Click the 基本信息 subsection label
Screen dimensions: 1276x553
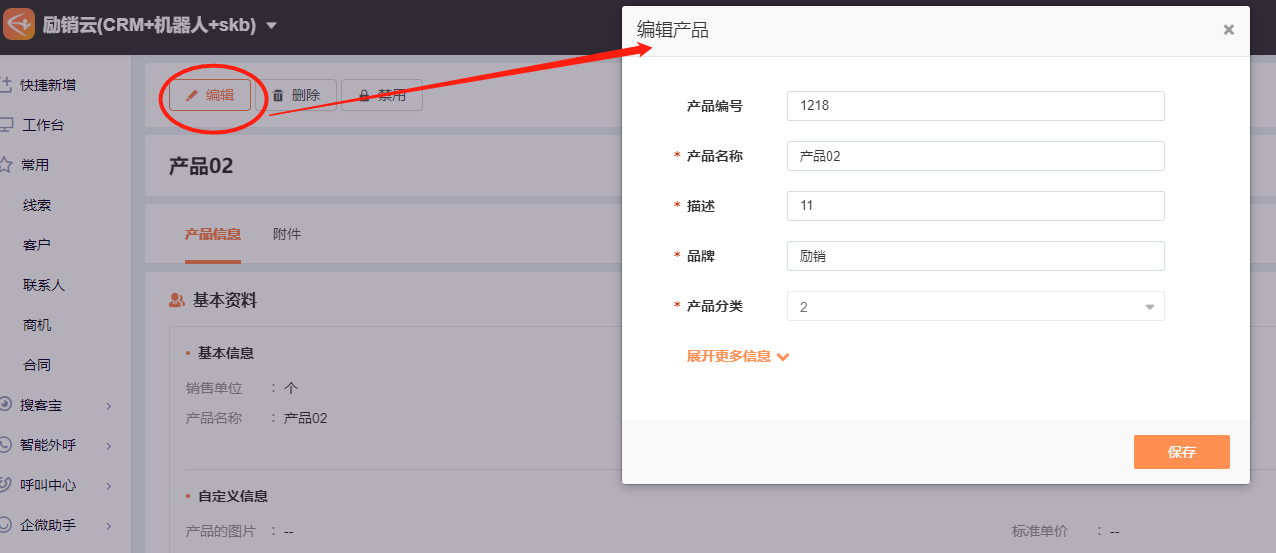pyautogui.click(x=226, y=353)
